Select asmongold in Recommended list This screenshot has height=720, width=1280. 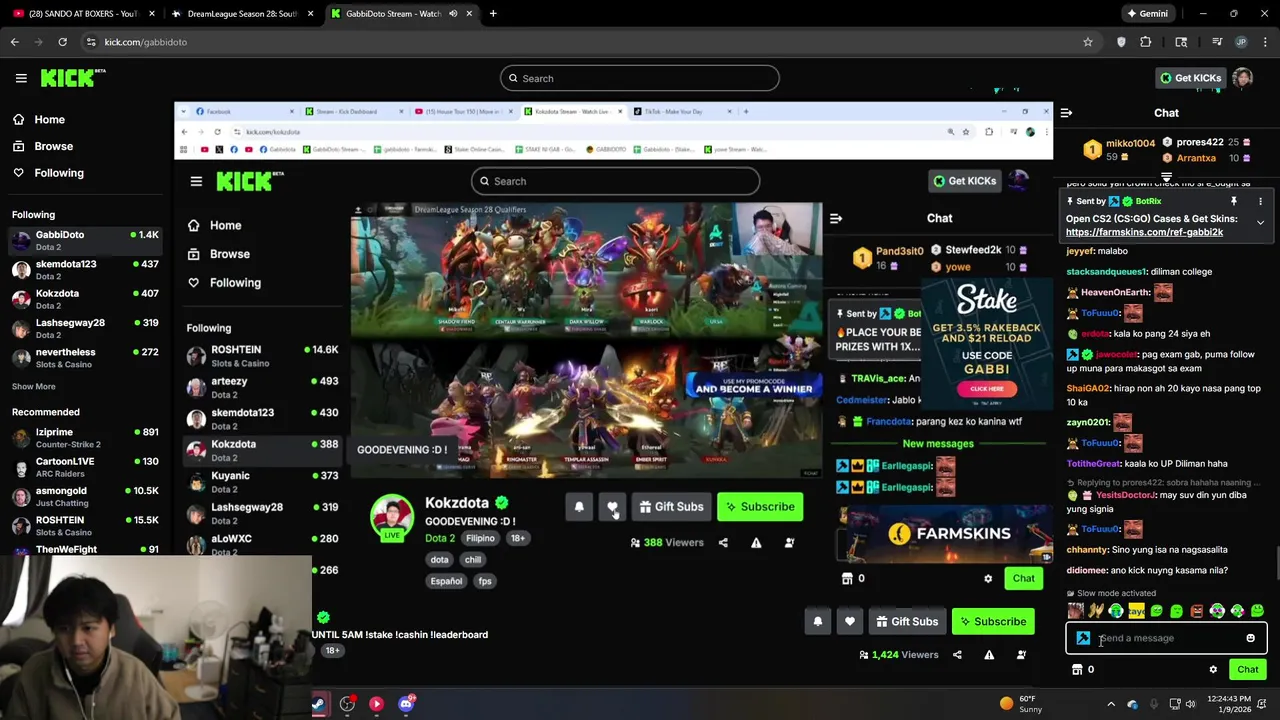coord(86,496)
